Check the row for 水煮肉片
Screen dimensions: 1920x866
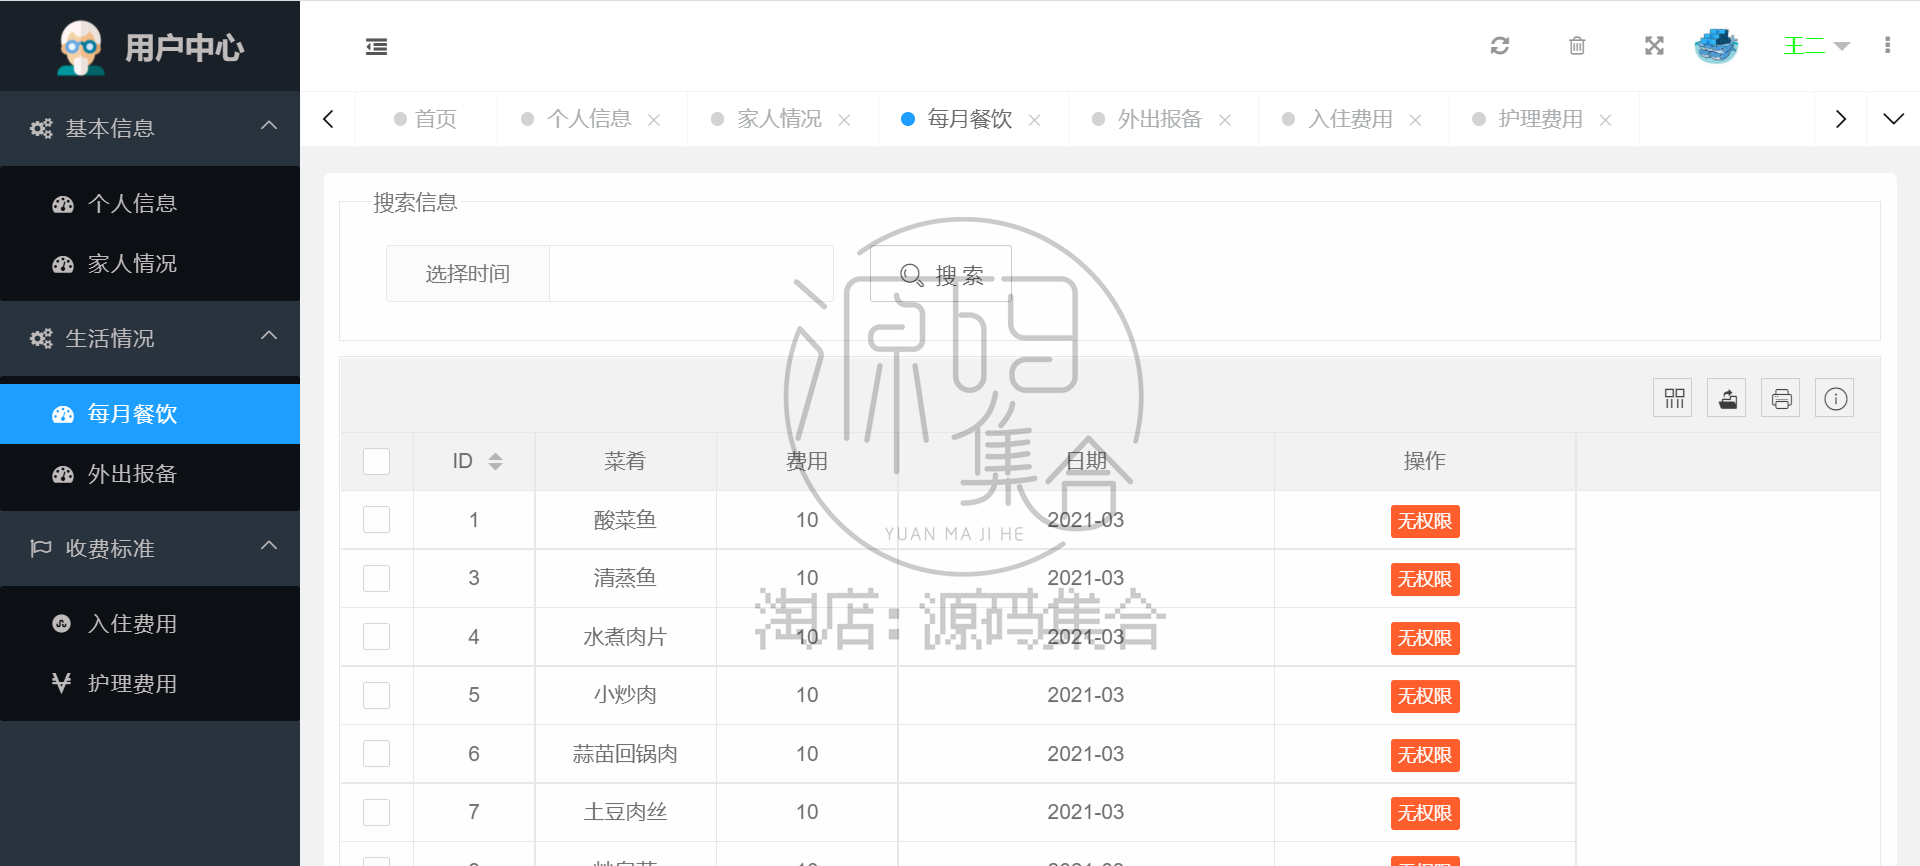click(x=376, y=637)
